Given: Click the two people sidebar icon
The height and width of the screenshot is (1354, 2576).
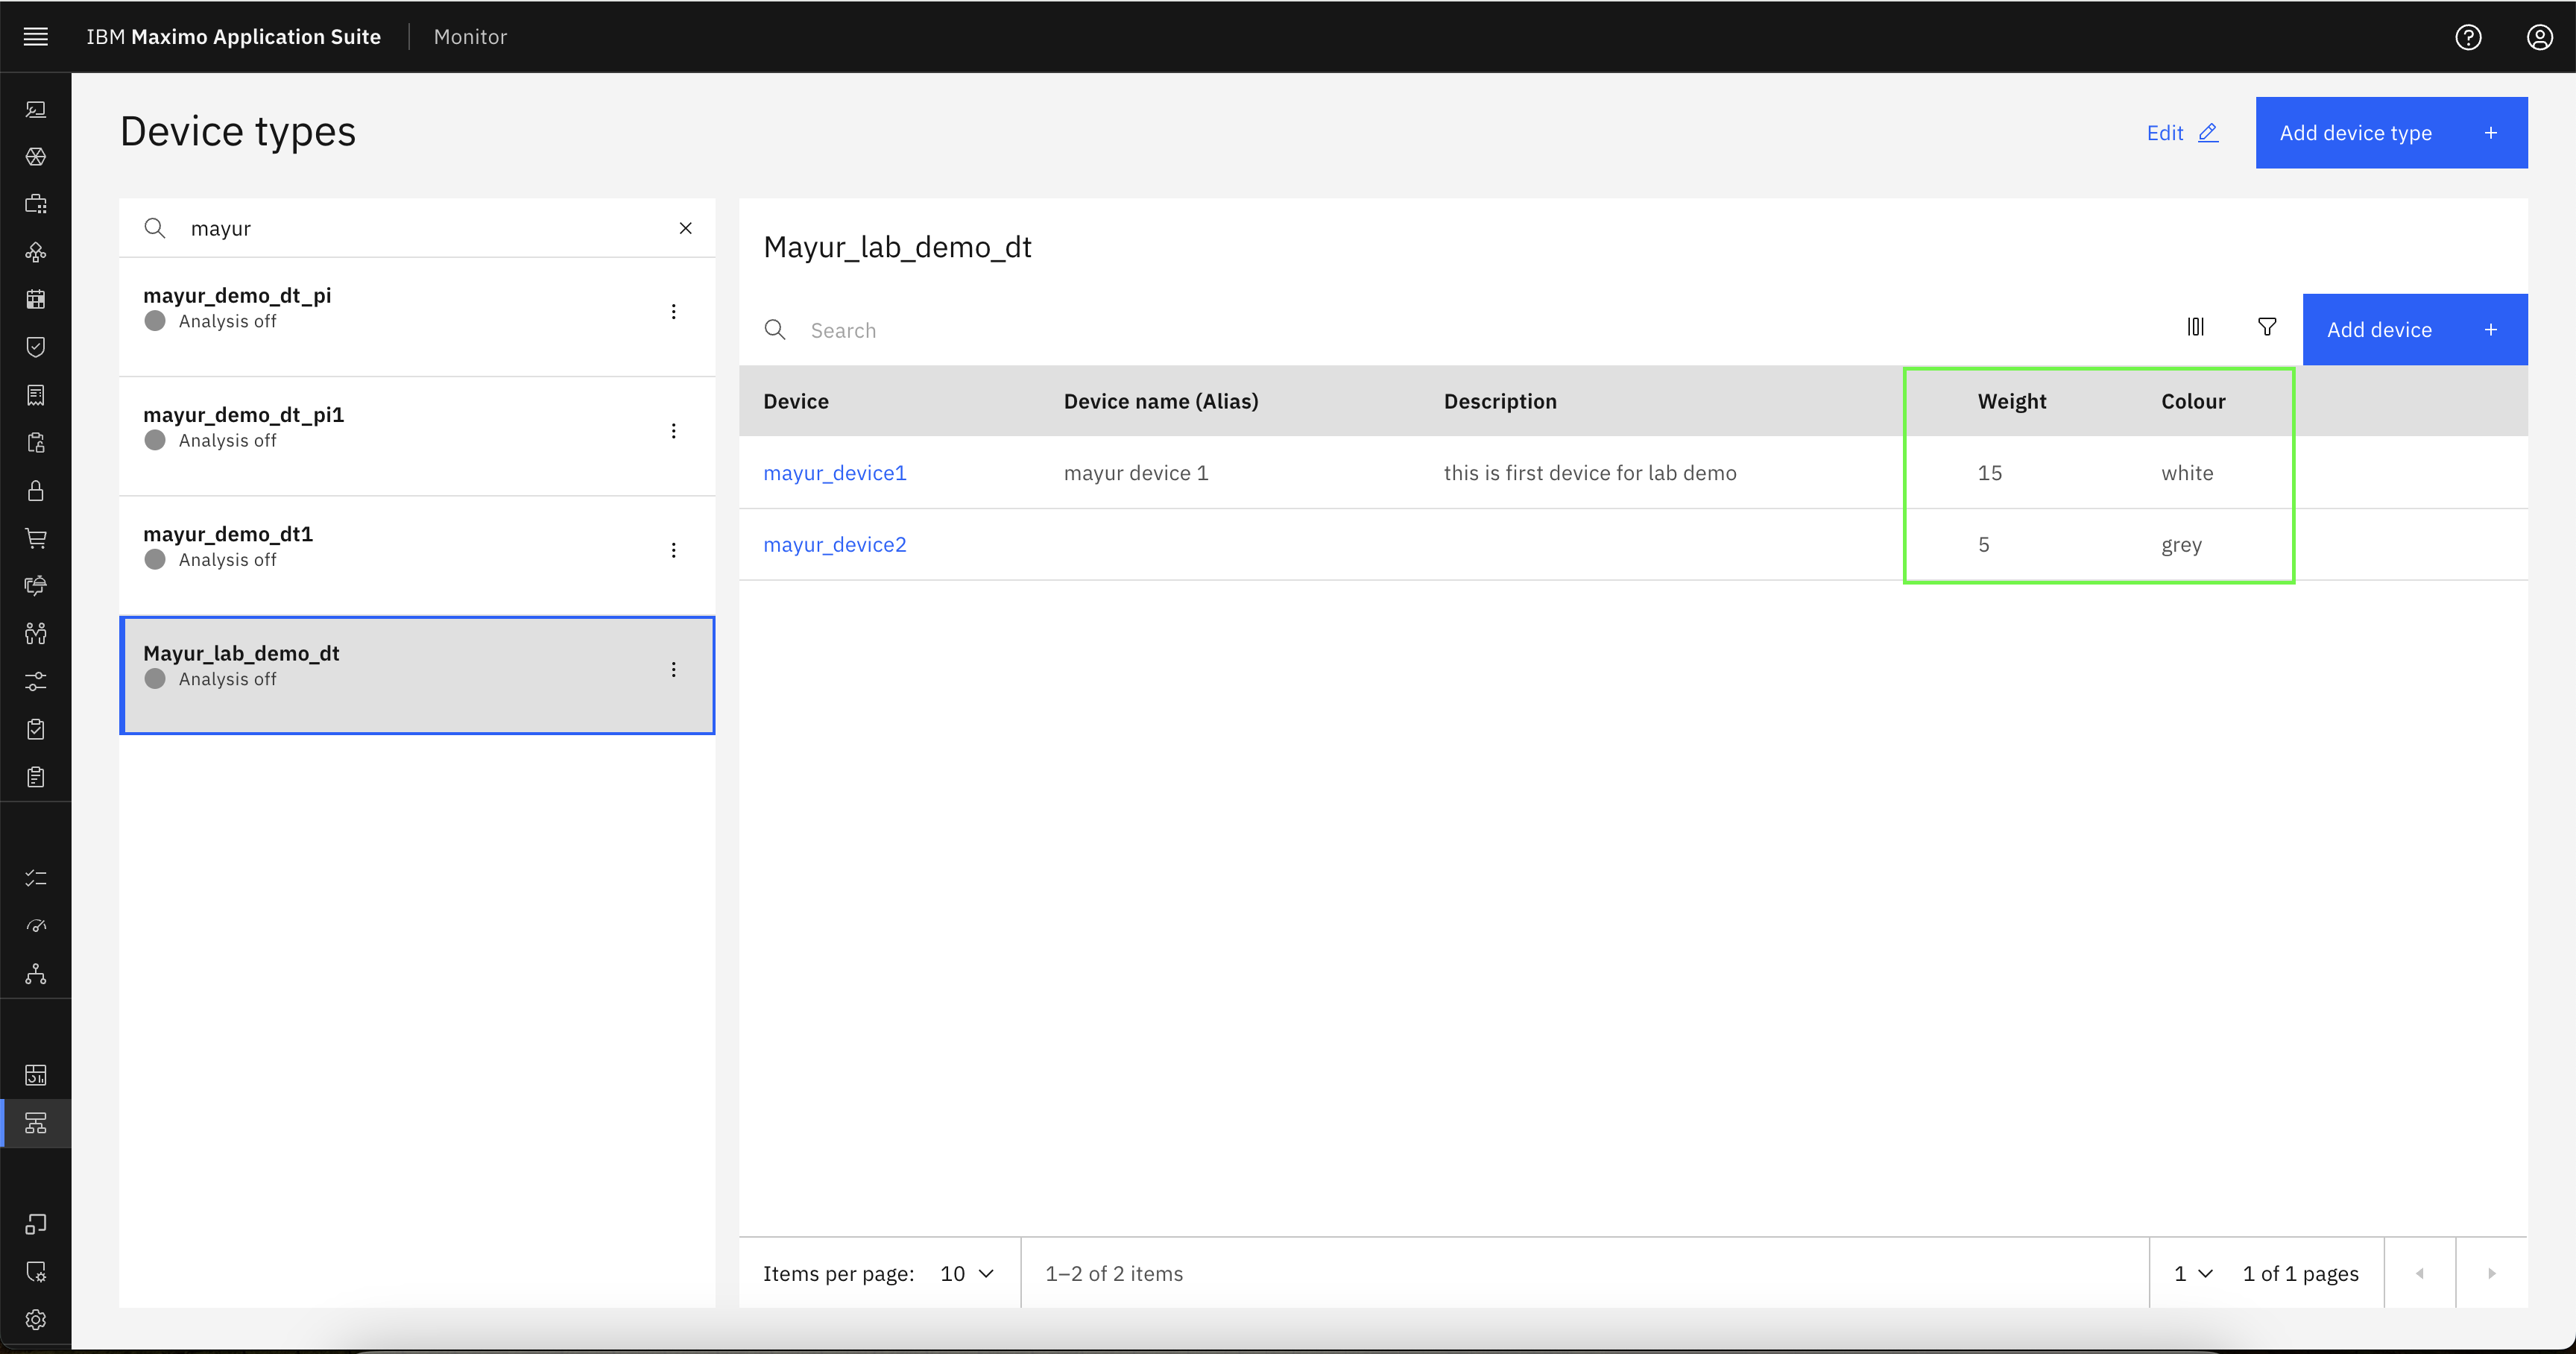Looking at the screenshot, I should (x=36, y=633).
